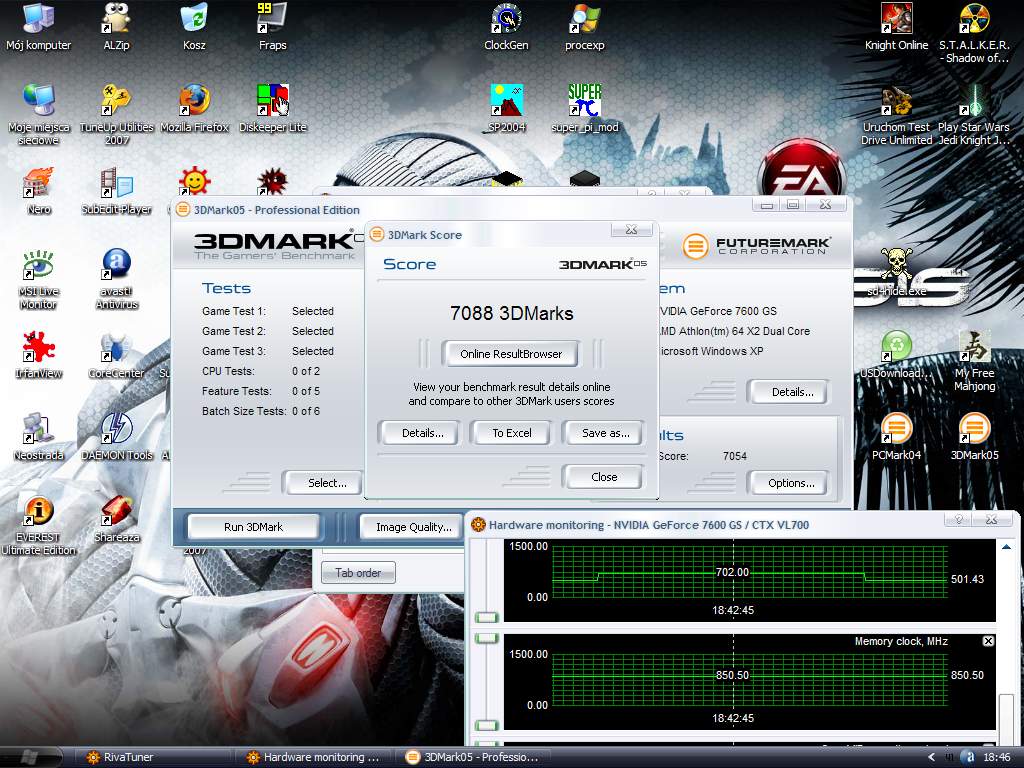Click the avast tray icon

tap(970, 758)
